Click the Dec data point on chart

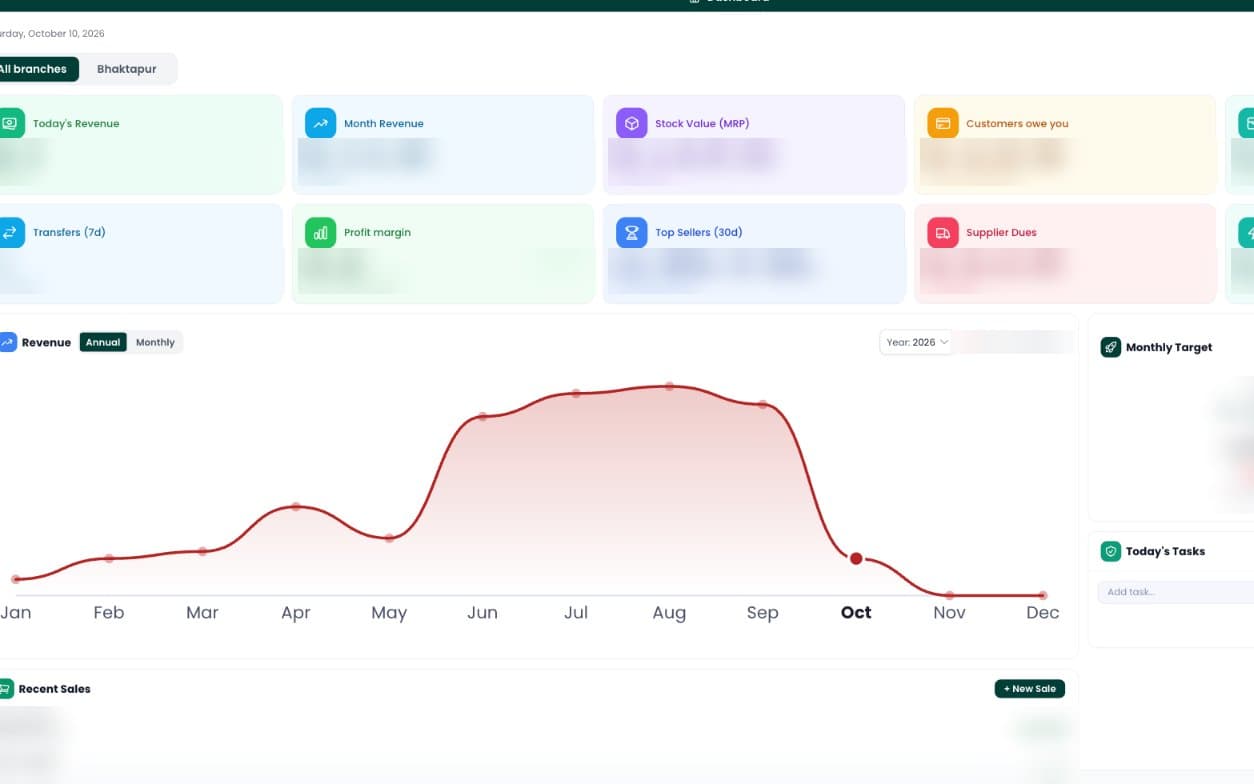1043,595
